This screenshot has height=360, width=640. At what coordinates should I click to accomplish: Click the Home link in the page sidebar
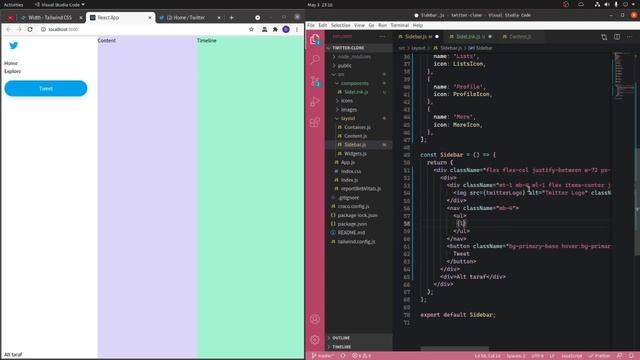[x=11, y=63]
